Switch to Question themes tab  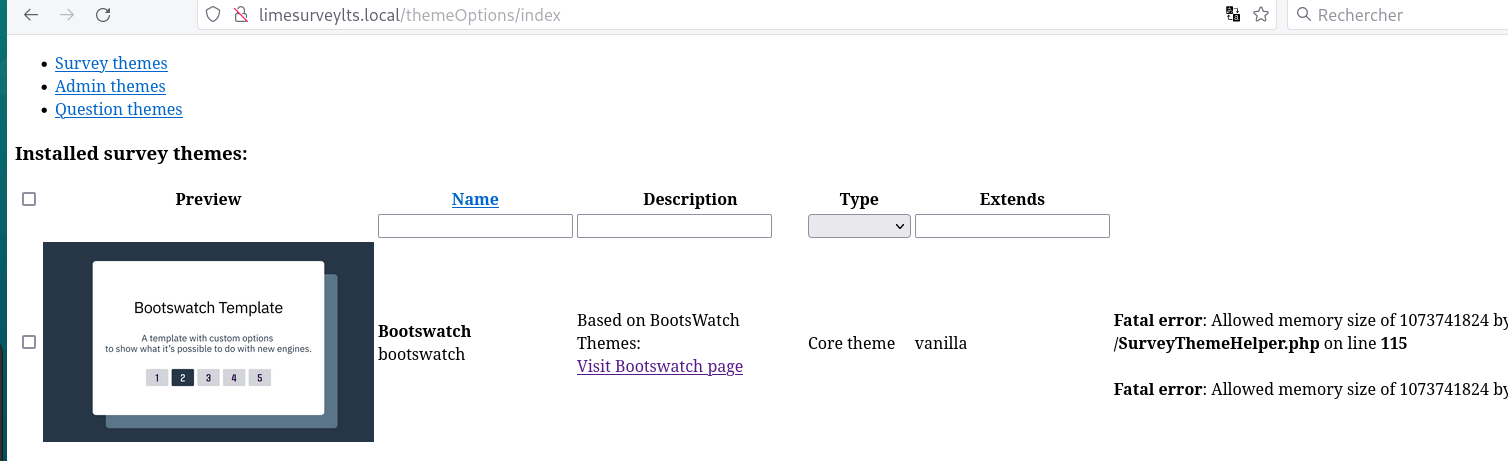(x=118, y=109)
